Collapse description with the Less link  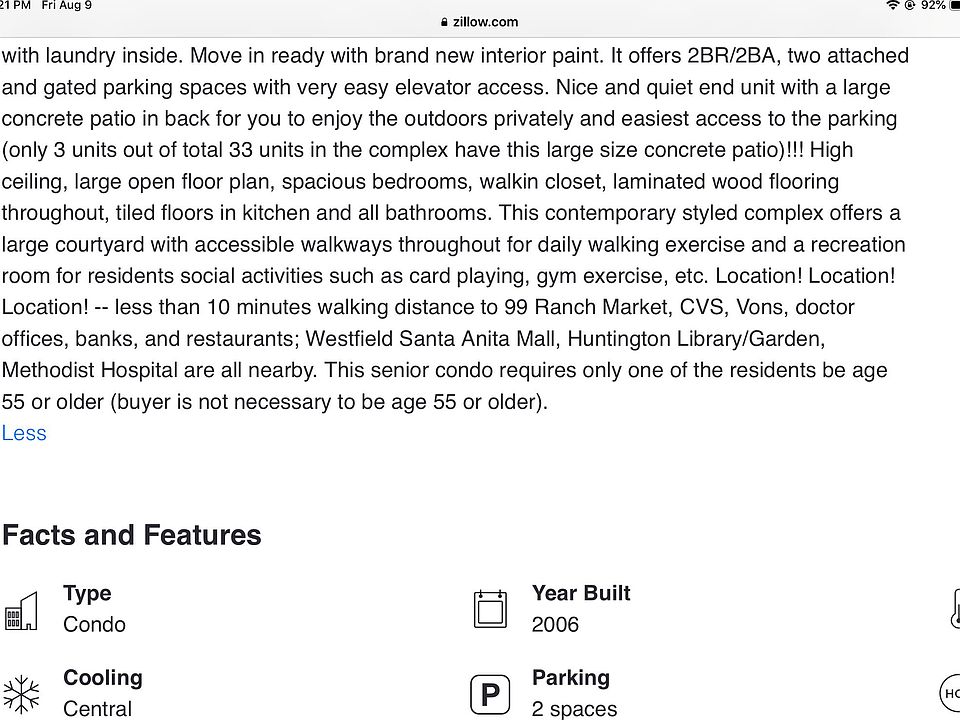[24, 433]
